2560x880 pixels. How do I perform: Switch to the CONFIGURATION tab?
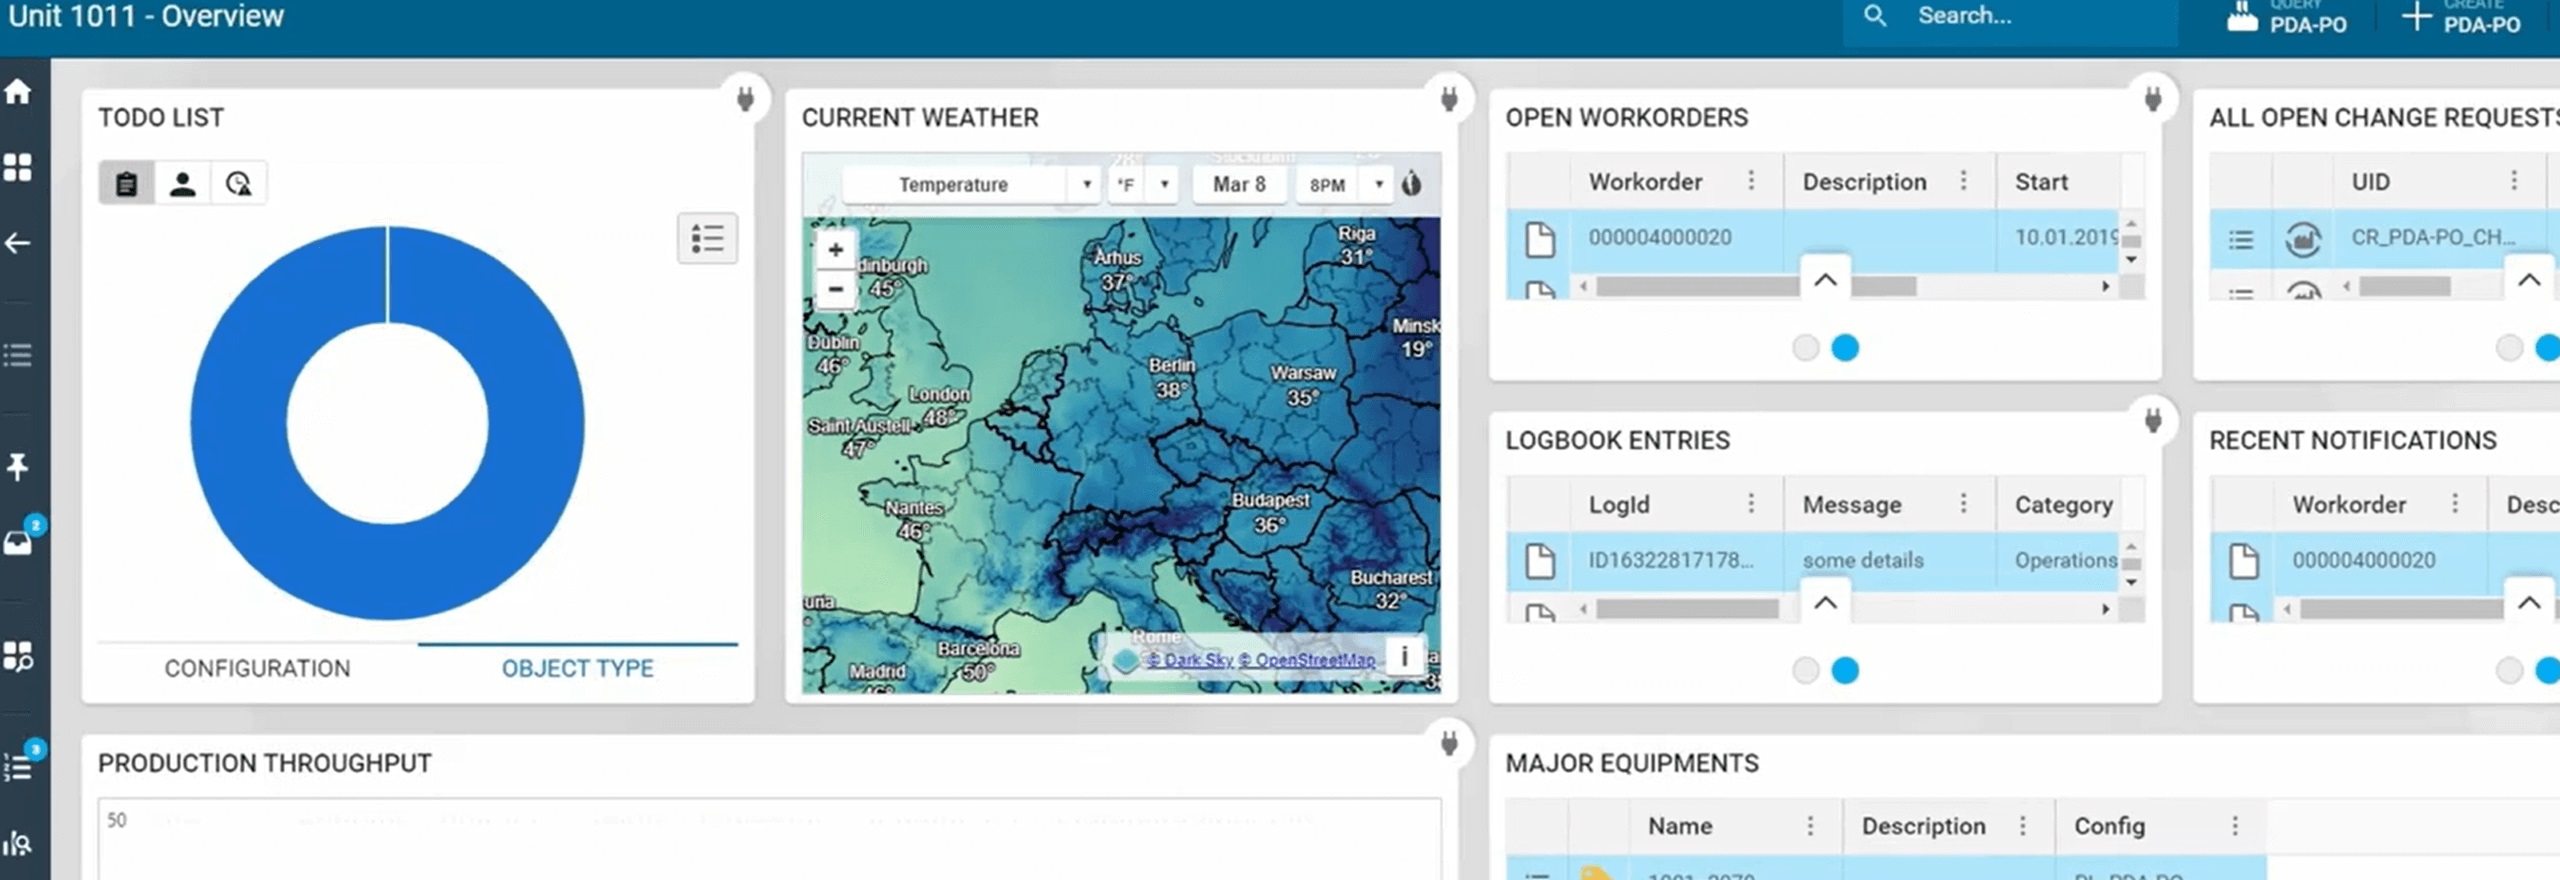click(x=257, y=668)
